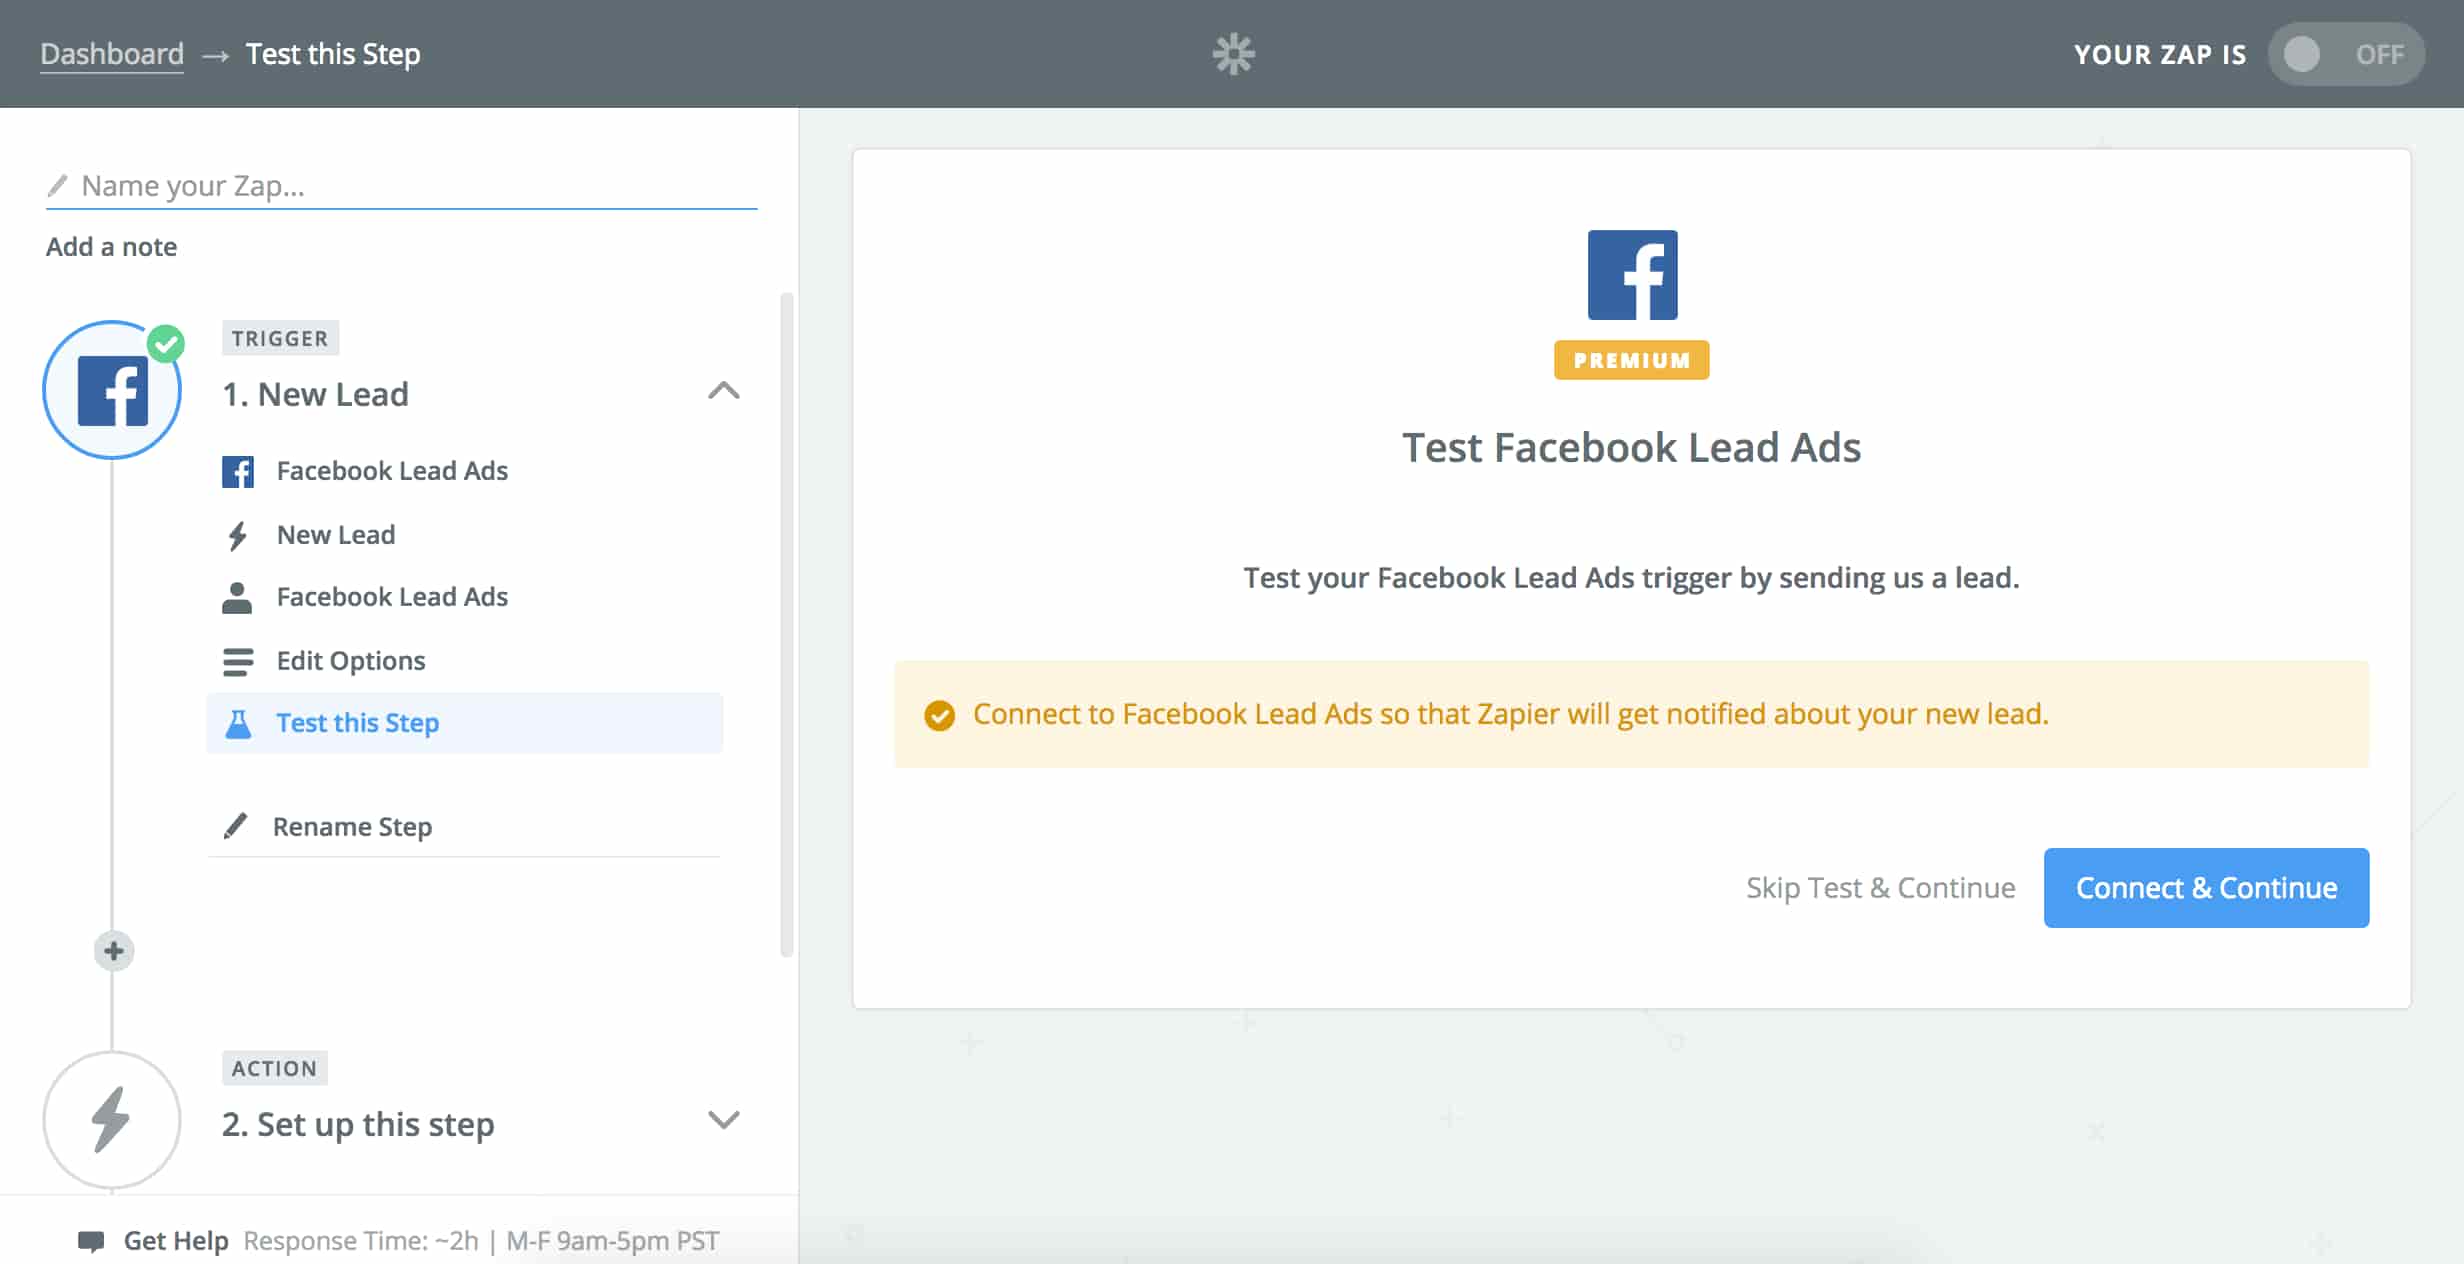Toggle the Zap ON/OFF switch
This screenshot has width=2464, height=1264.
2345,54
